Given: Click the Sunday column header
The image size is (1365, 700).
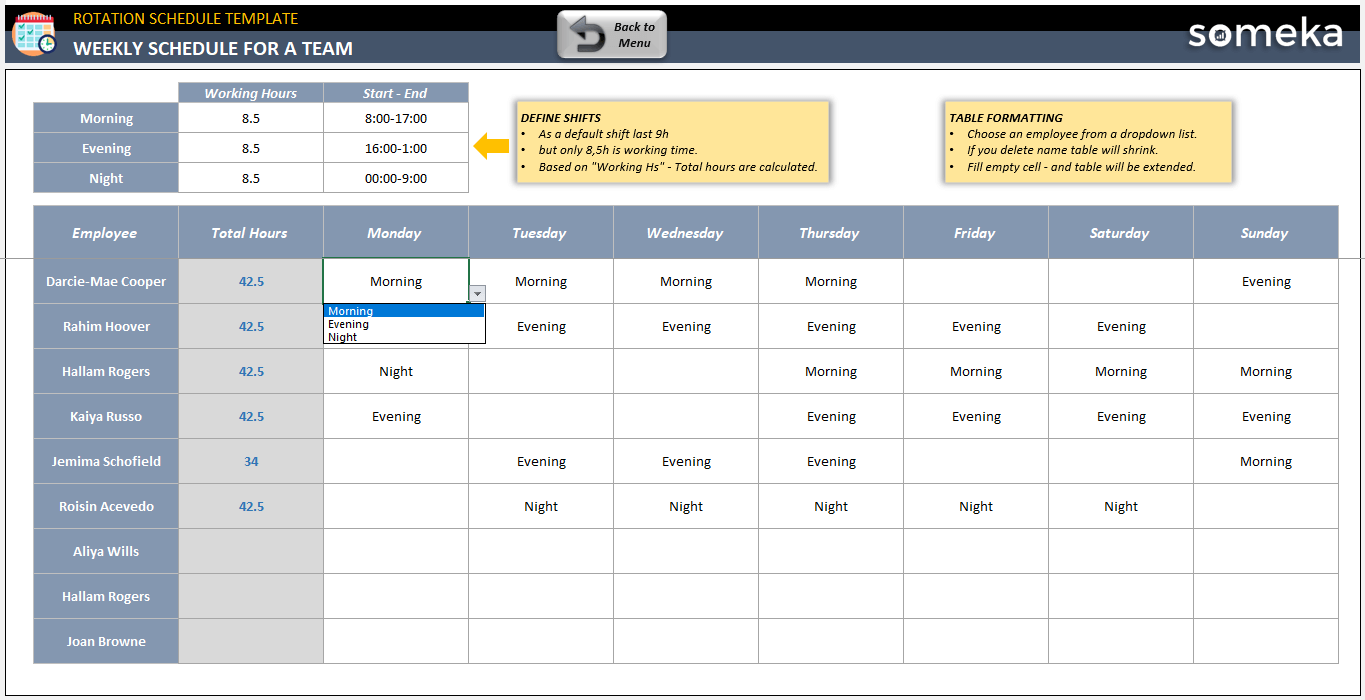Looking at the screenshot, I should (x=1266, y=232).
